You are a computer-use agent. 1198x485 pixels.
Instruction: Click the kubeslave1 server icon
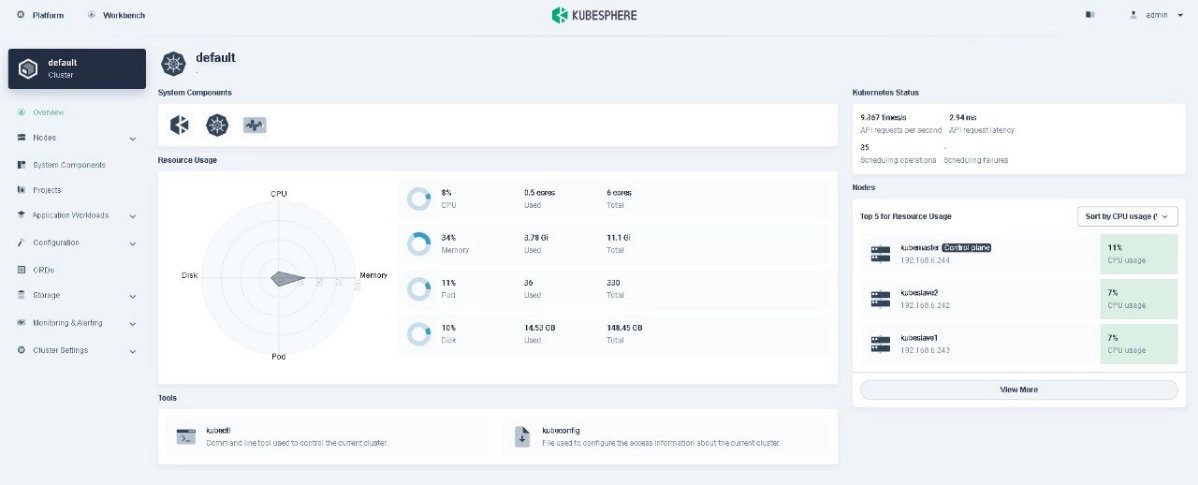[x=881, y=344]
